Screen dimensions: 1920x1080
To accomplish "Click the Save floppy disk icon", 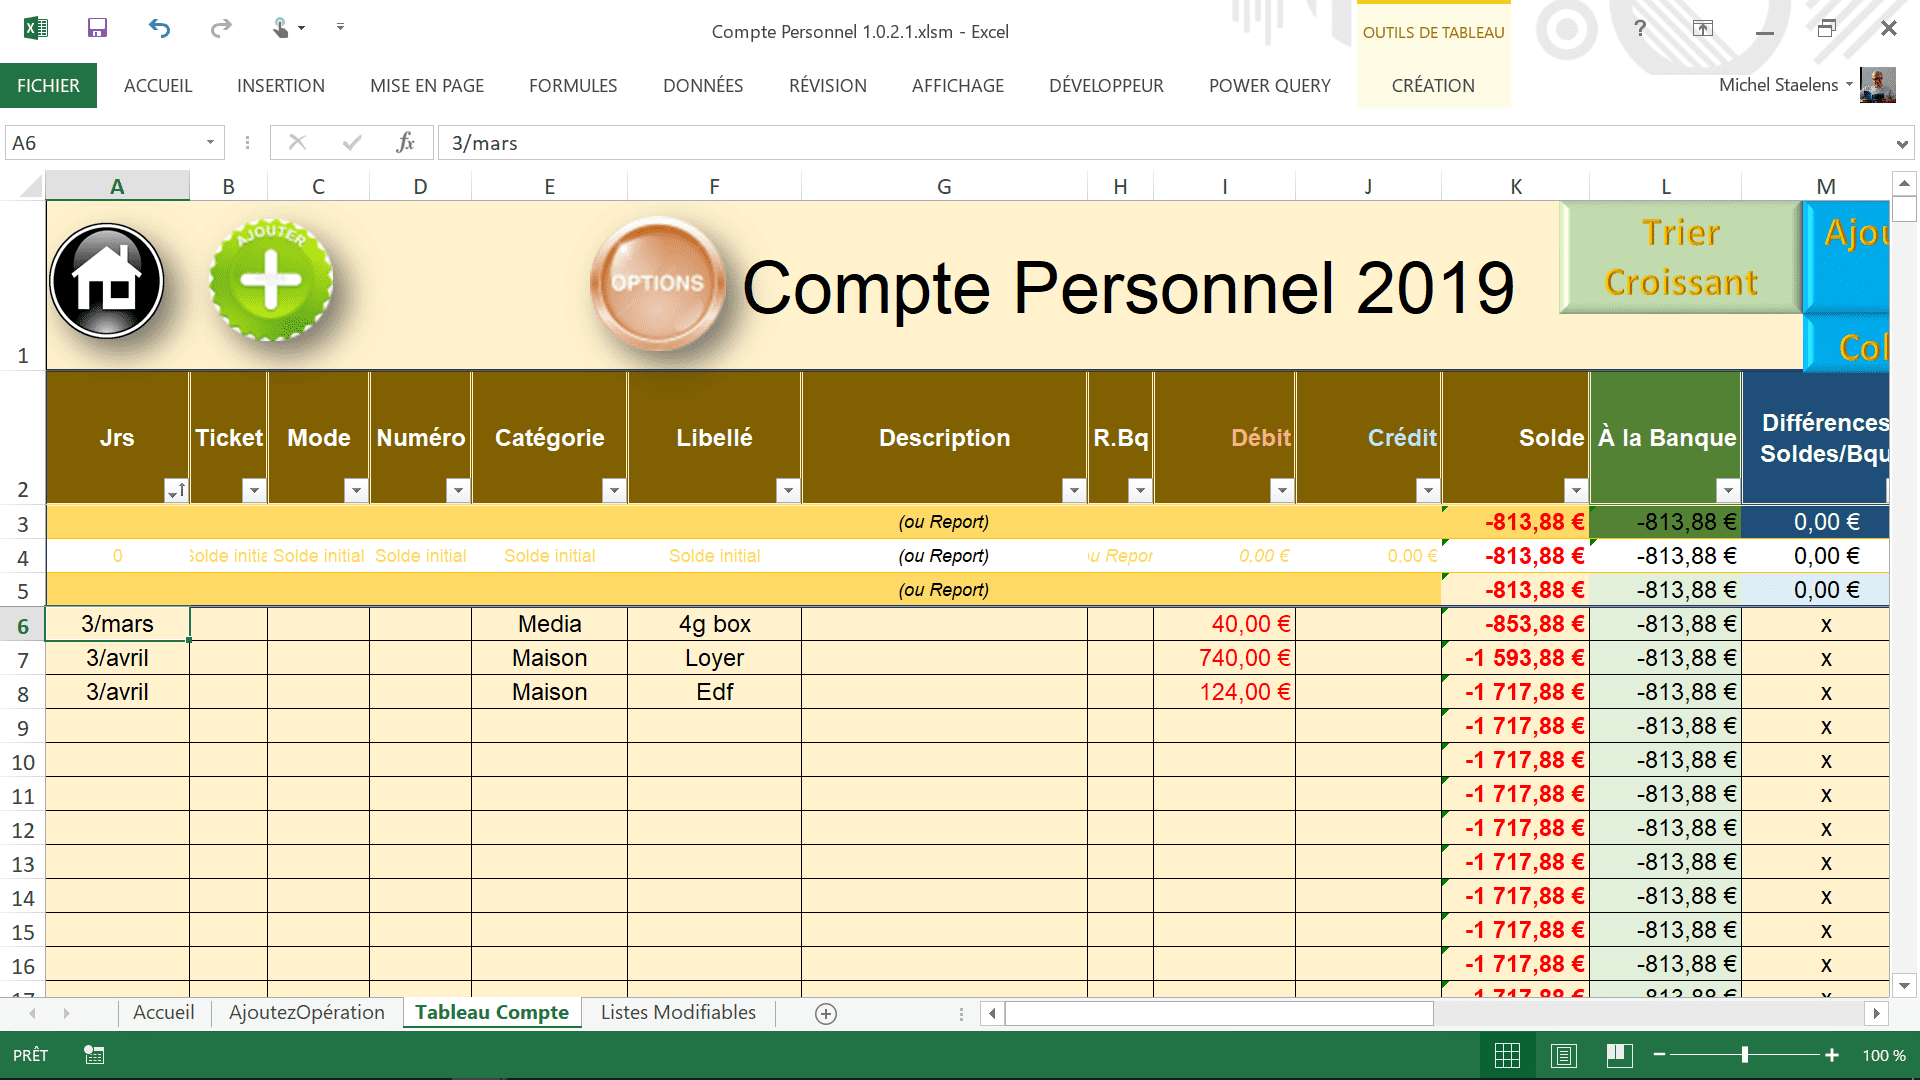I will 97,28.
